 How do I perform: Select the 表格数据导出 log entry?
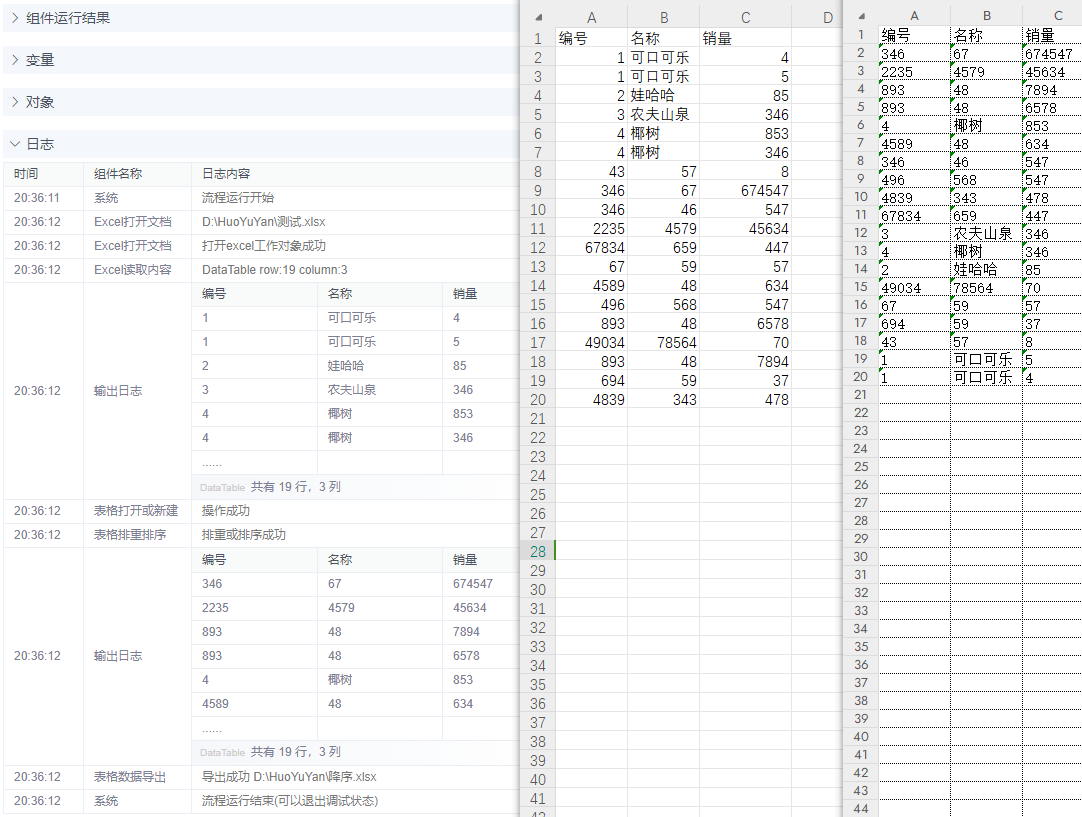click(131, 777)
